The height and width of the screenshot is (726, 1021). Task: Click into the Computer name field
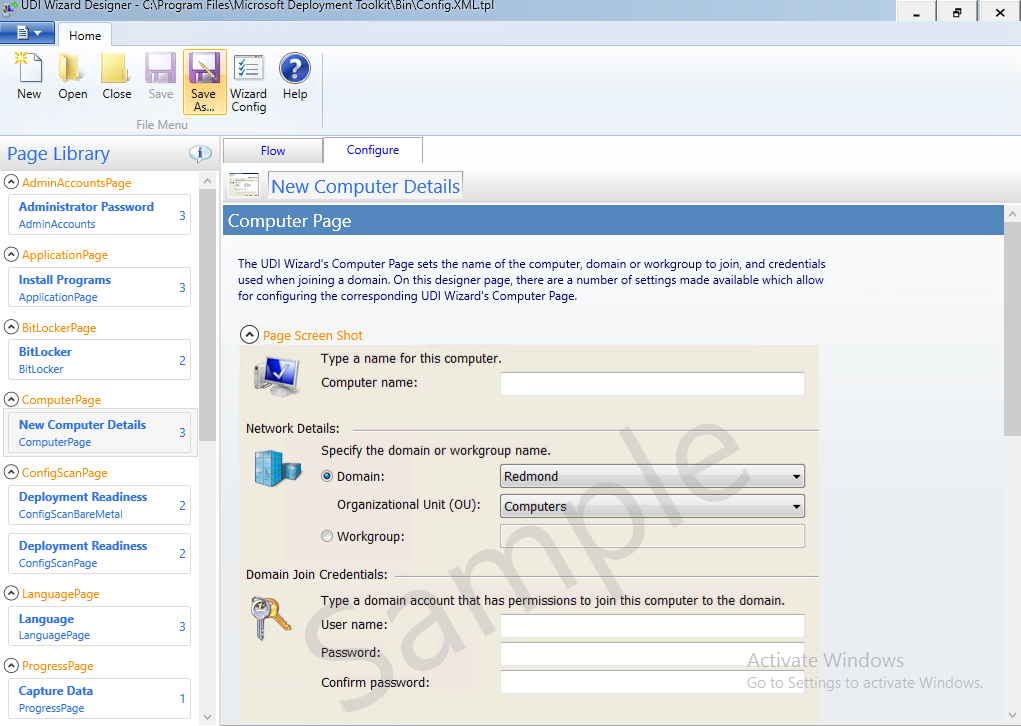[x=652, y=383]
